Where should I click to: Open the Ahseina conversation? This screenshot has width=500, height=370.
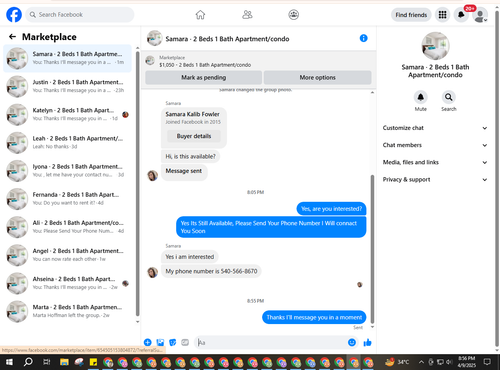68,283
